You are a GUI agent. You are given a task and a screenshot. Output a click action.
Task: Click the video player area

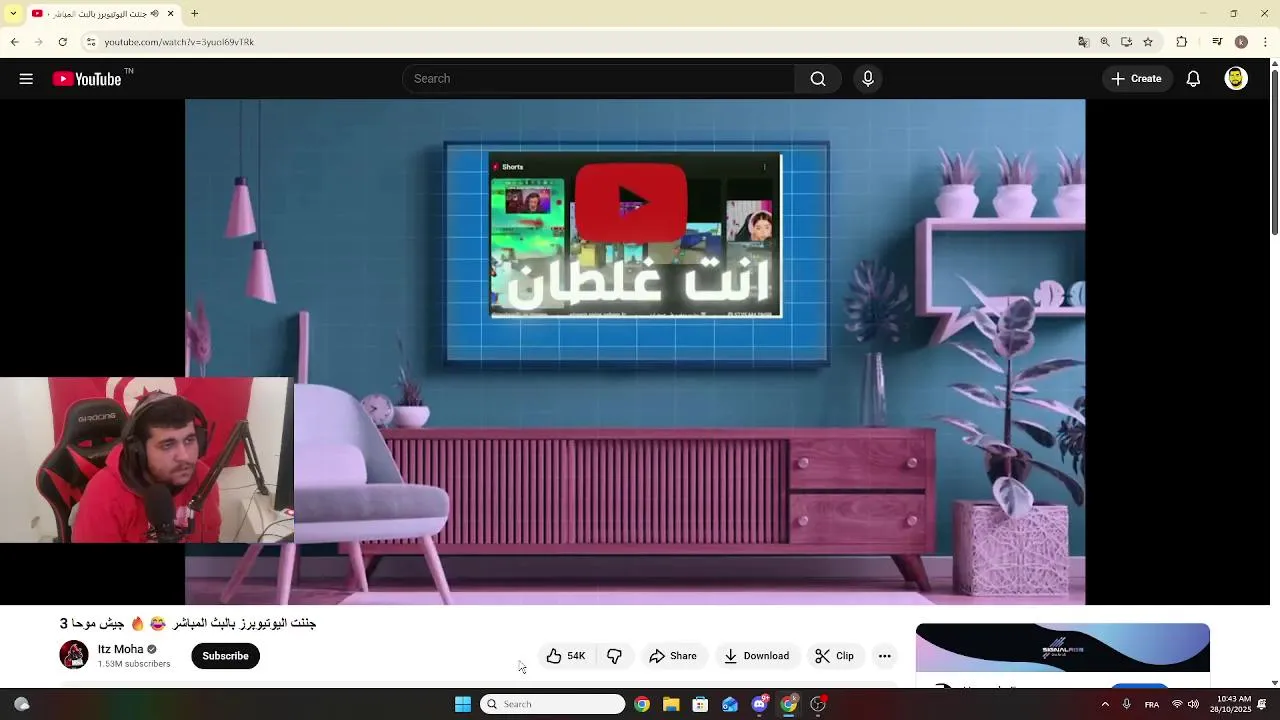click(x=635, y=352)
